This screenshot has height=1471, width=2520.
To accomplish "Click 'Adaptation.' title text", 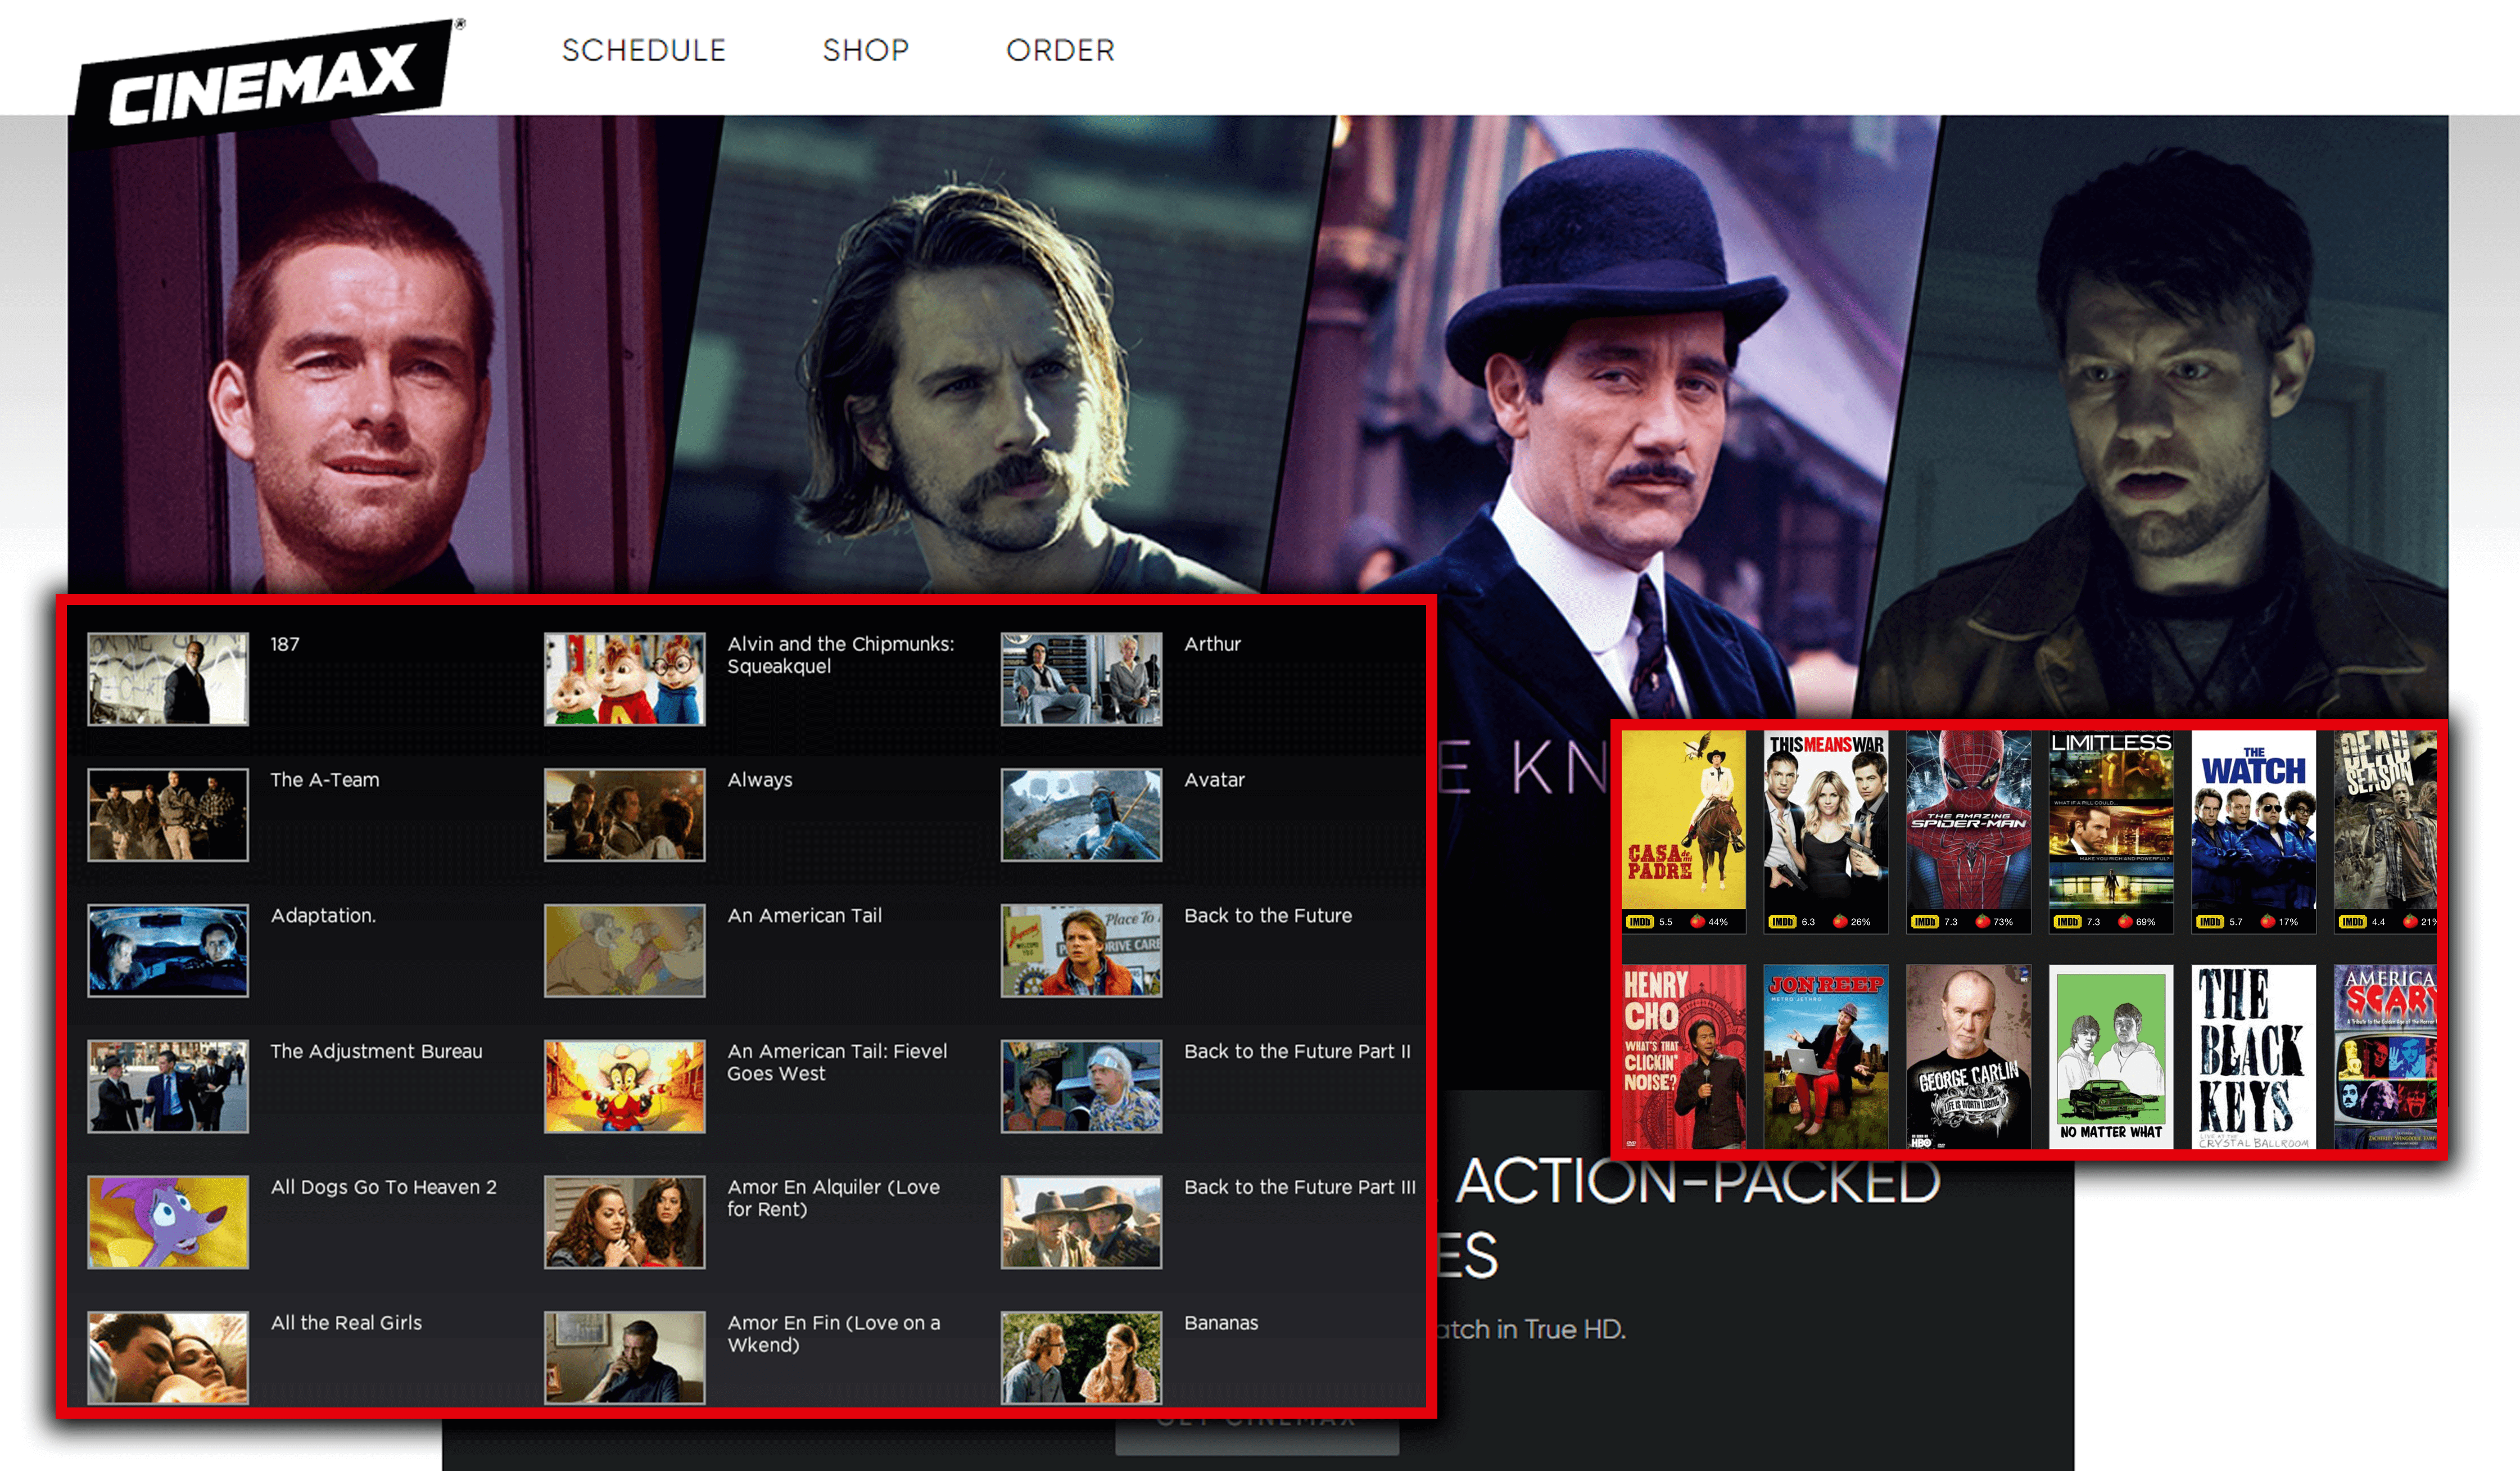I will pyautogui.click(x=324, y=916).
